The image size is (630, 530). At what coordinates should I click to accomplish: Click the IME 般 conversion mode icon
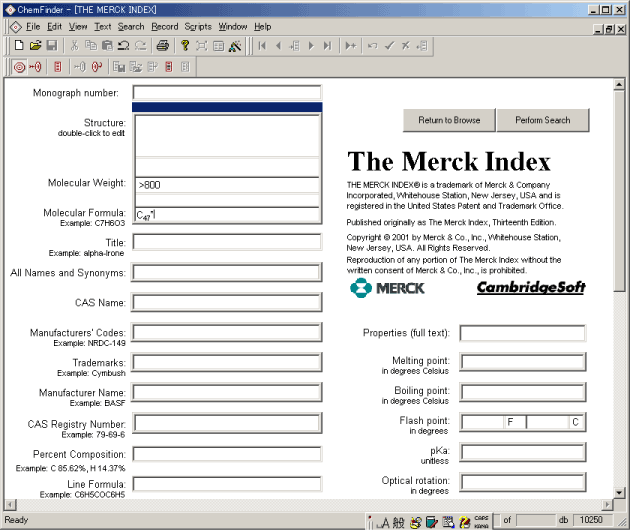(x=398, y=522)
